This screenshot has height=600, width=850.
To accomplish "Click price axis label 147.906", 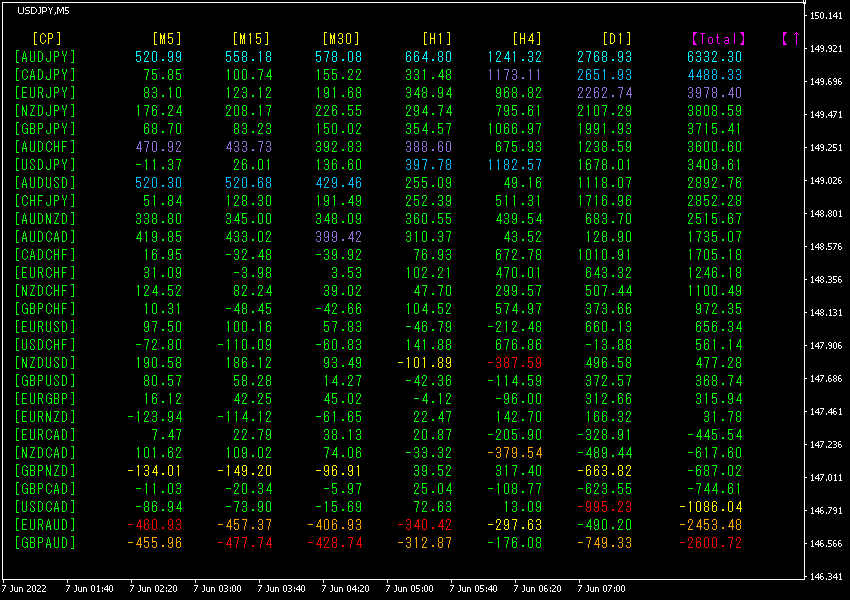I will (x=826, y=345).
